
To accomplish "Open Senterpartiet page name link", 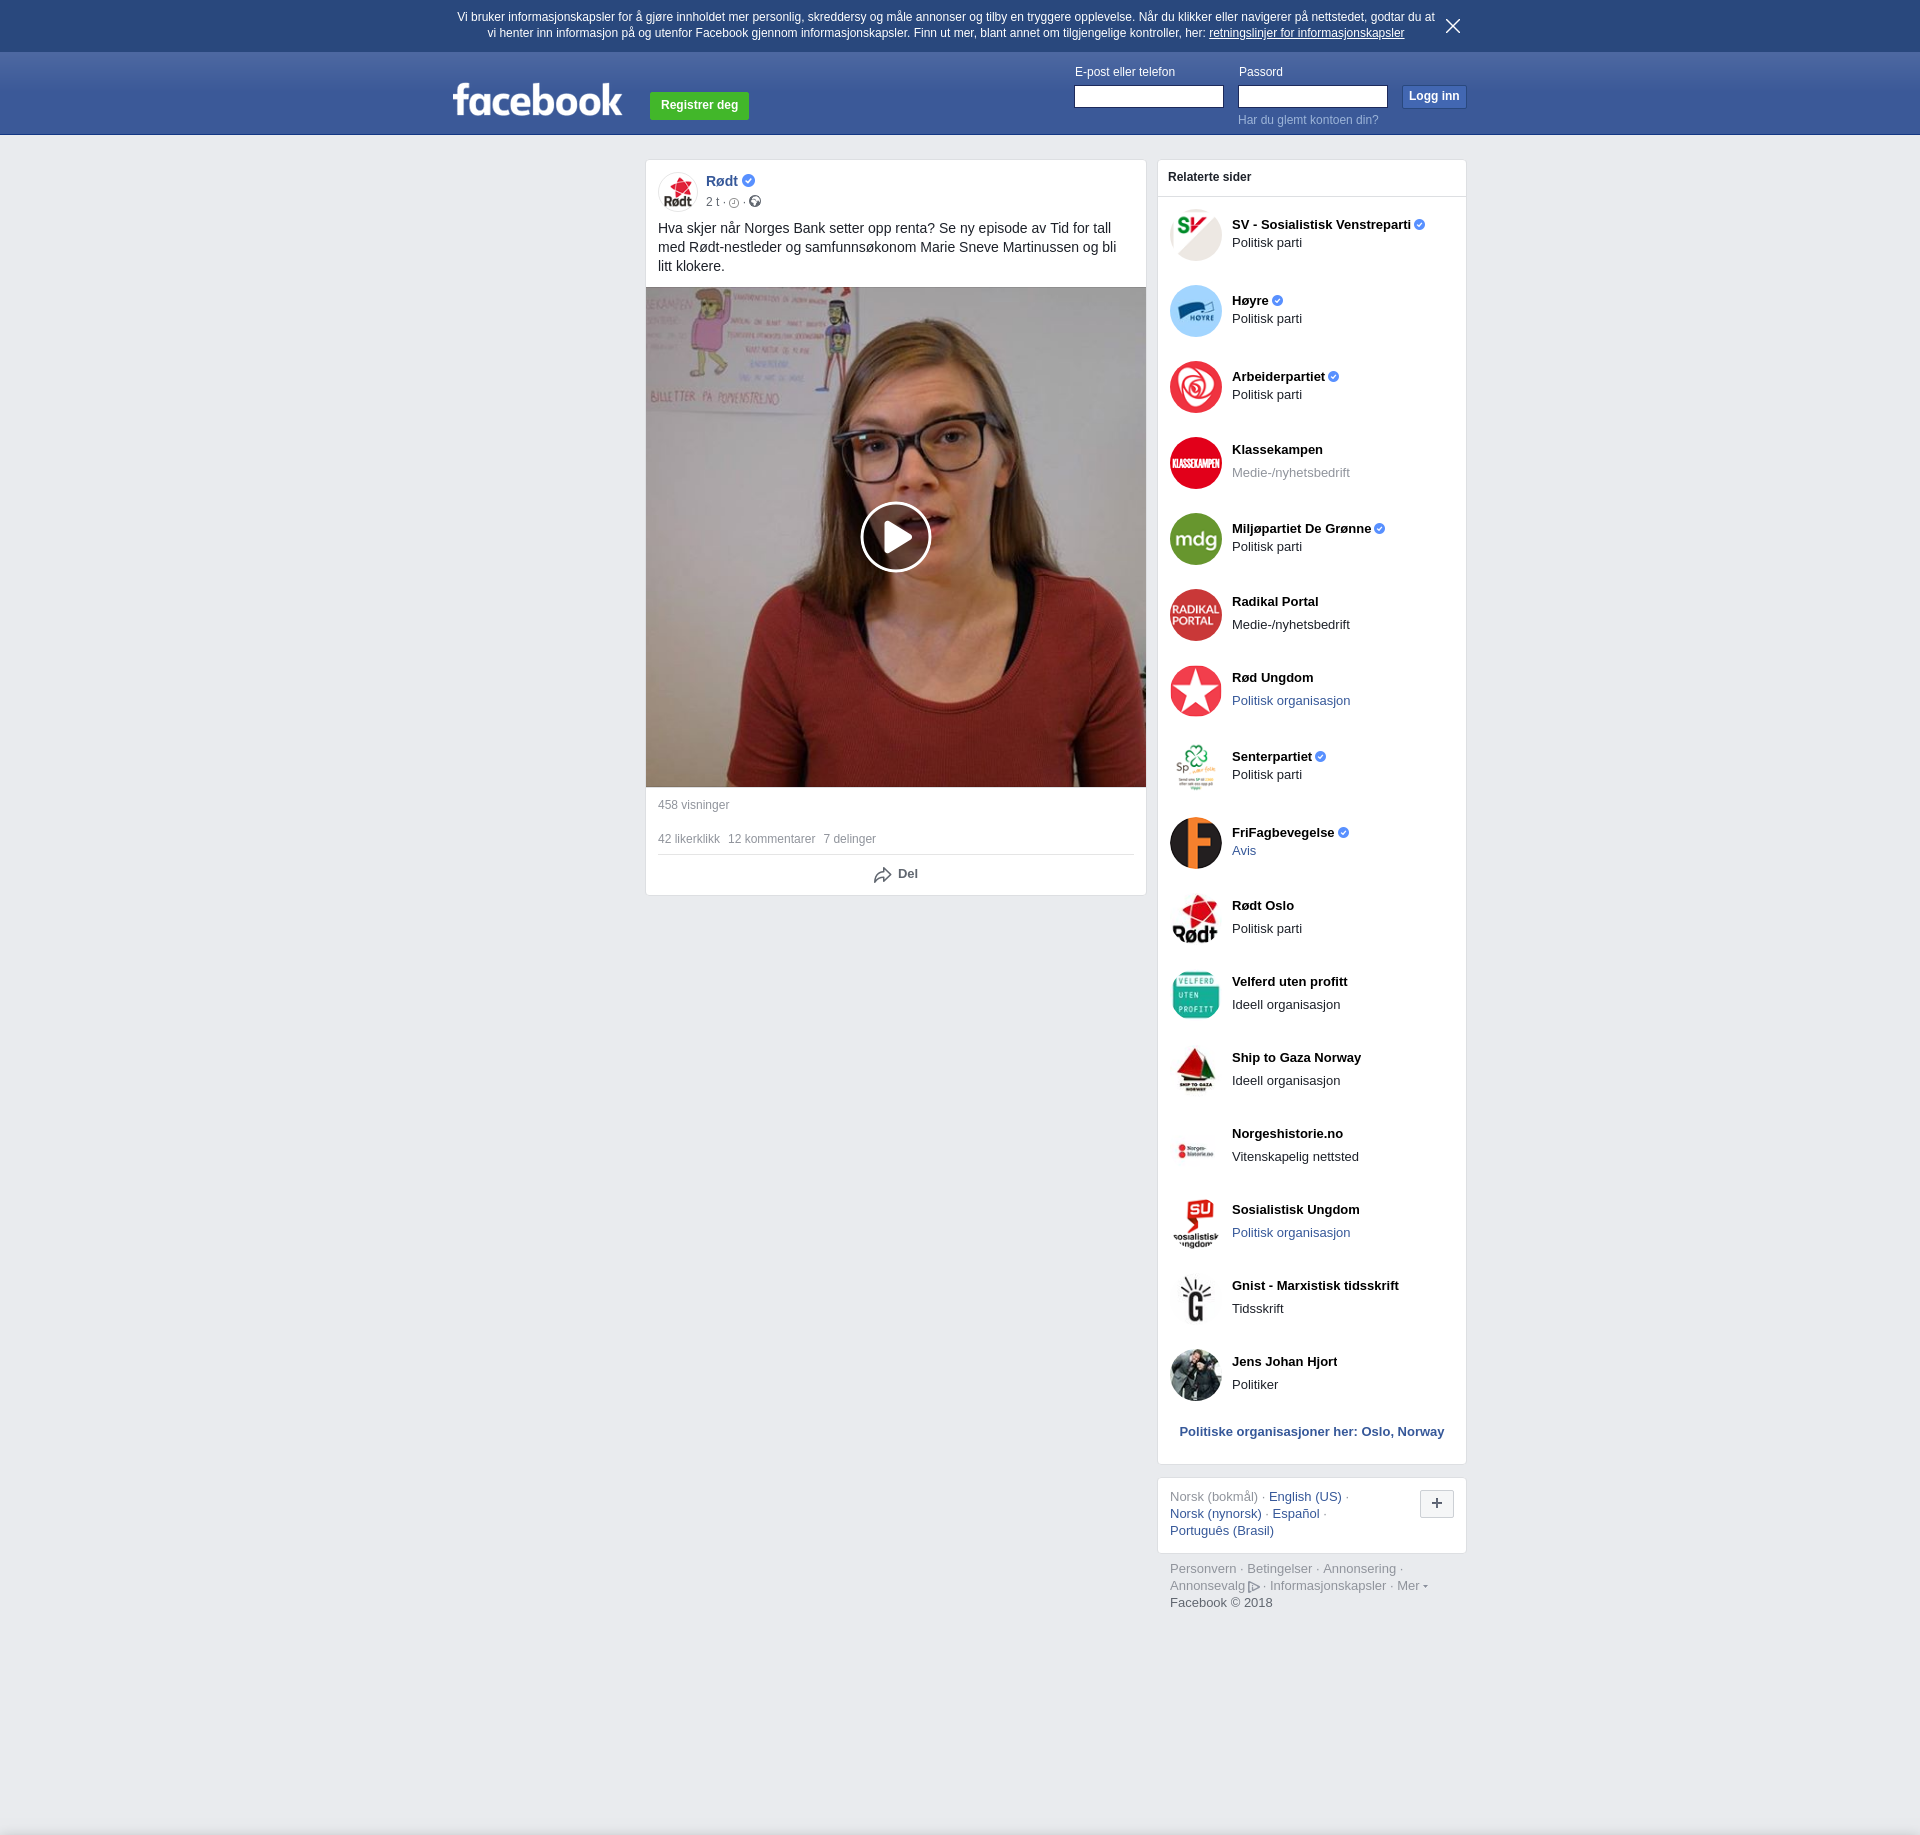I will click(x=1272, y=757).
